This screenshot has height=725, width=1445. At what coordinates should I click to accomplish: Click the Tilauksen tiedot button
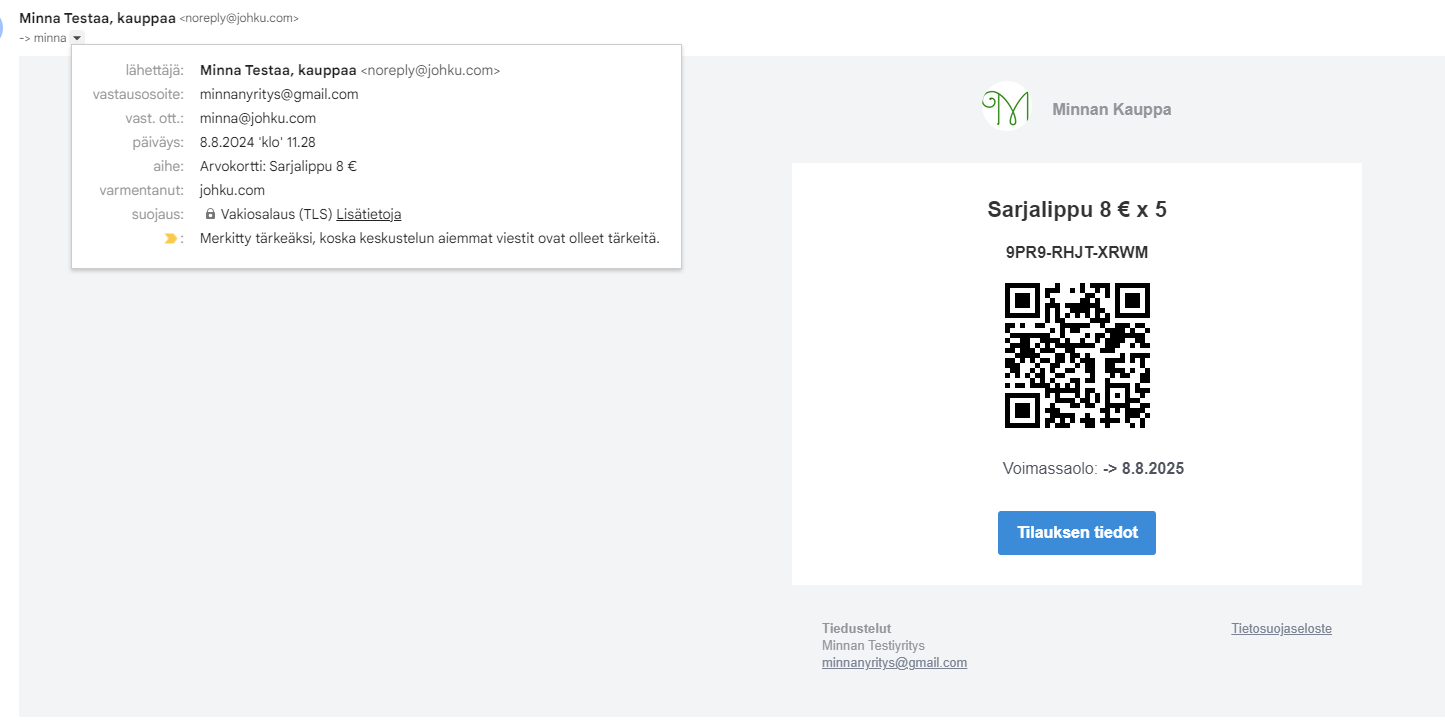(1076, 533)
